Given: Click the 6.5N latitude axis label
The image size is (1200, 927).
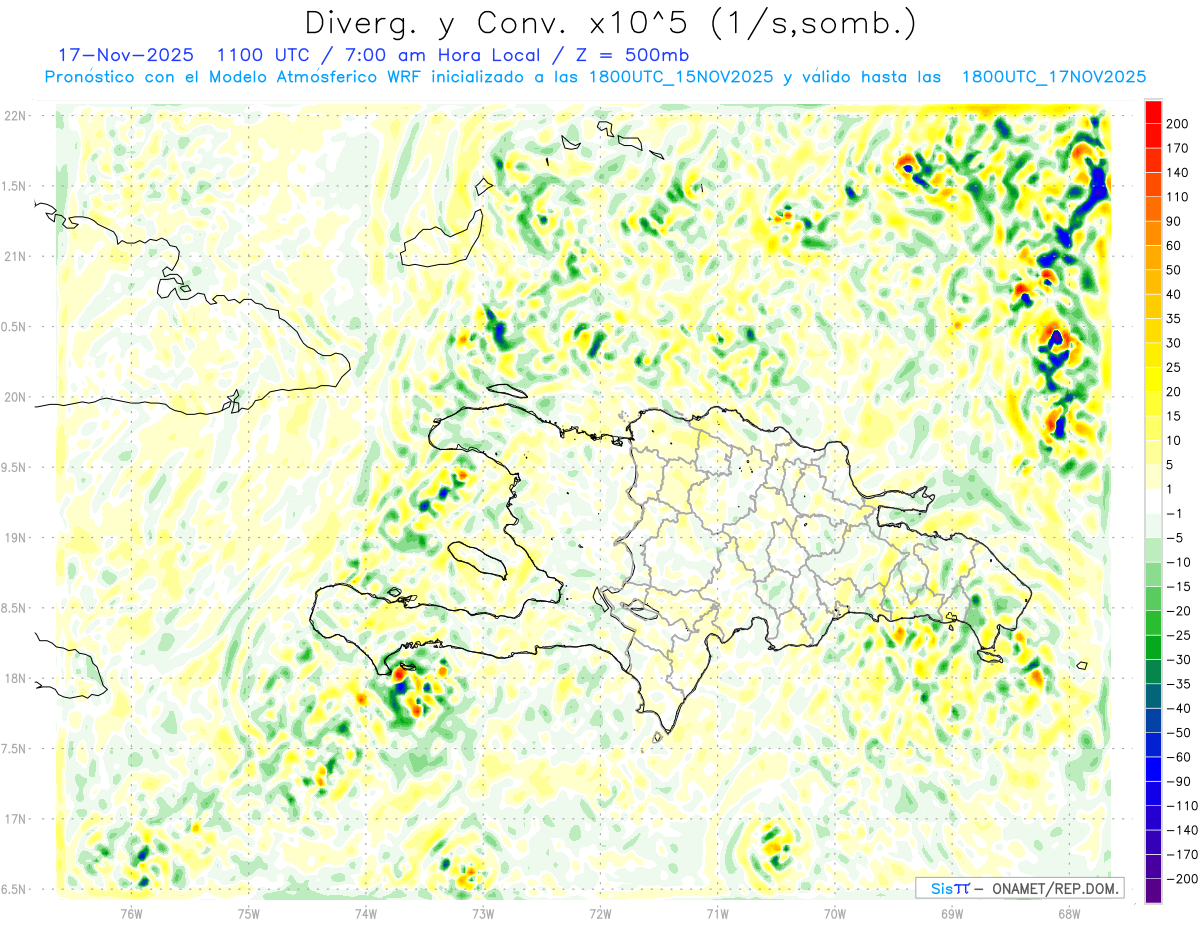Looking at the screenshot, I should coord(14,890).
